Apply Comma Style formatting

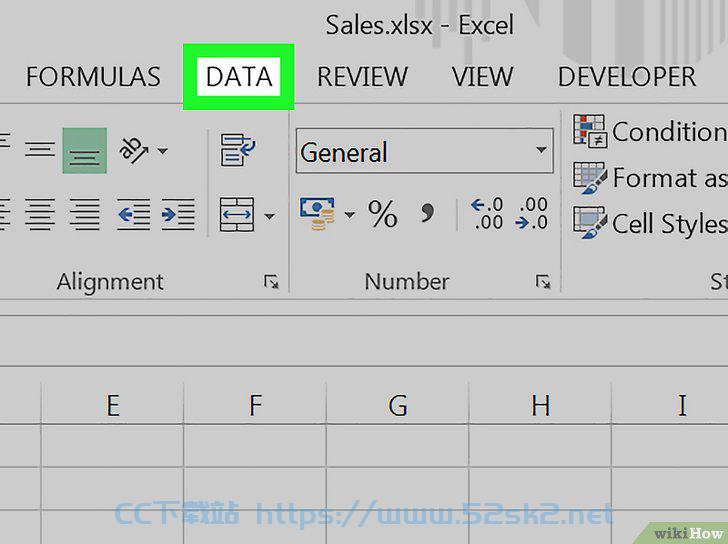427,213
